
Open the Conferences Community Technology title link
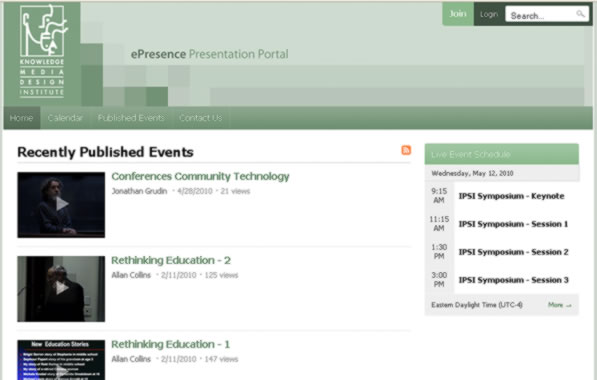click(200, 176)
